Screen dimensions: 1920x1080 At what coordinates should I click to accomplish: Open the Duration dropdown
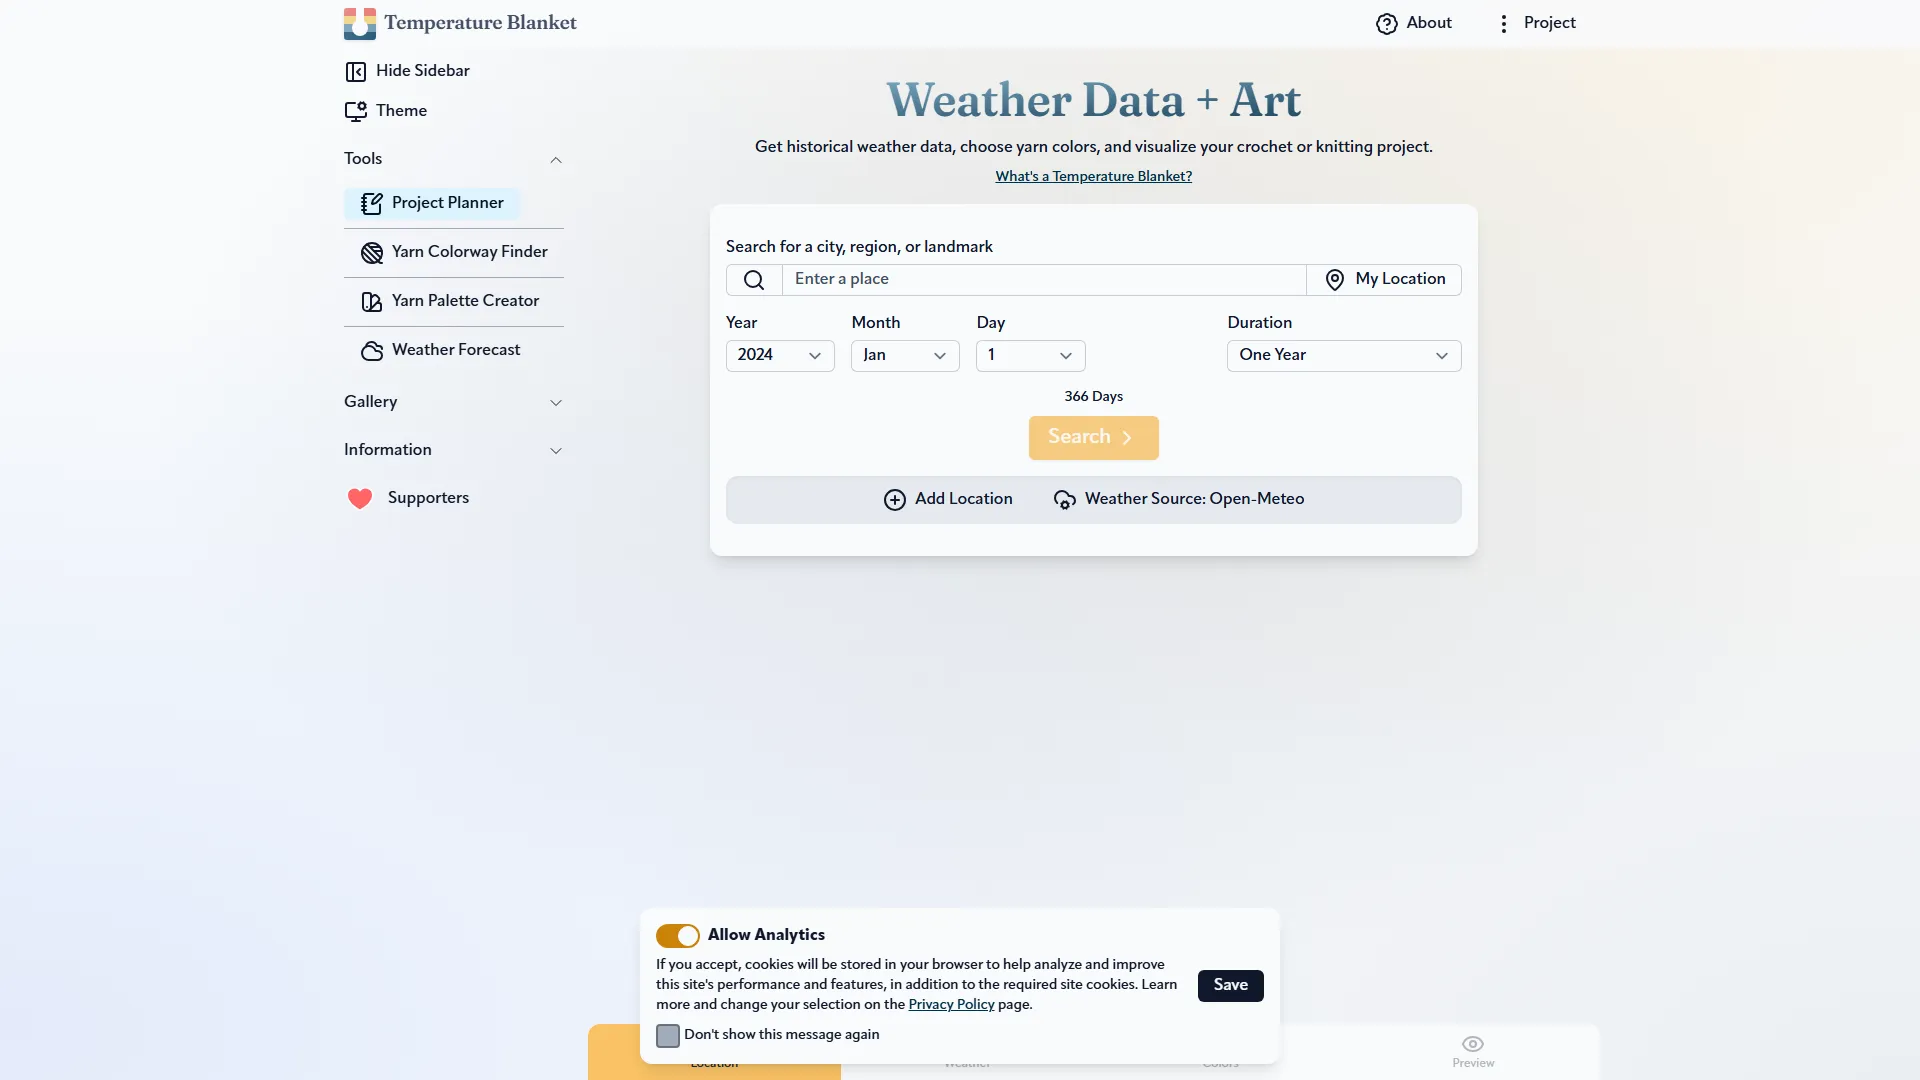coord(1343,355)
